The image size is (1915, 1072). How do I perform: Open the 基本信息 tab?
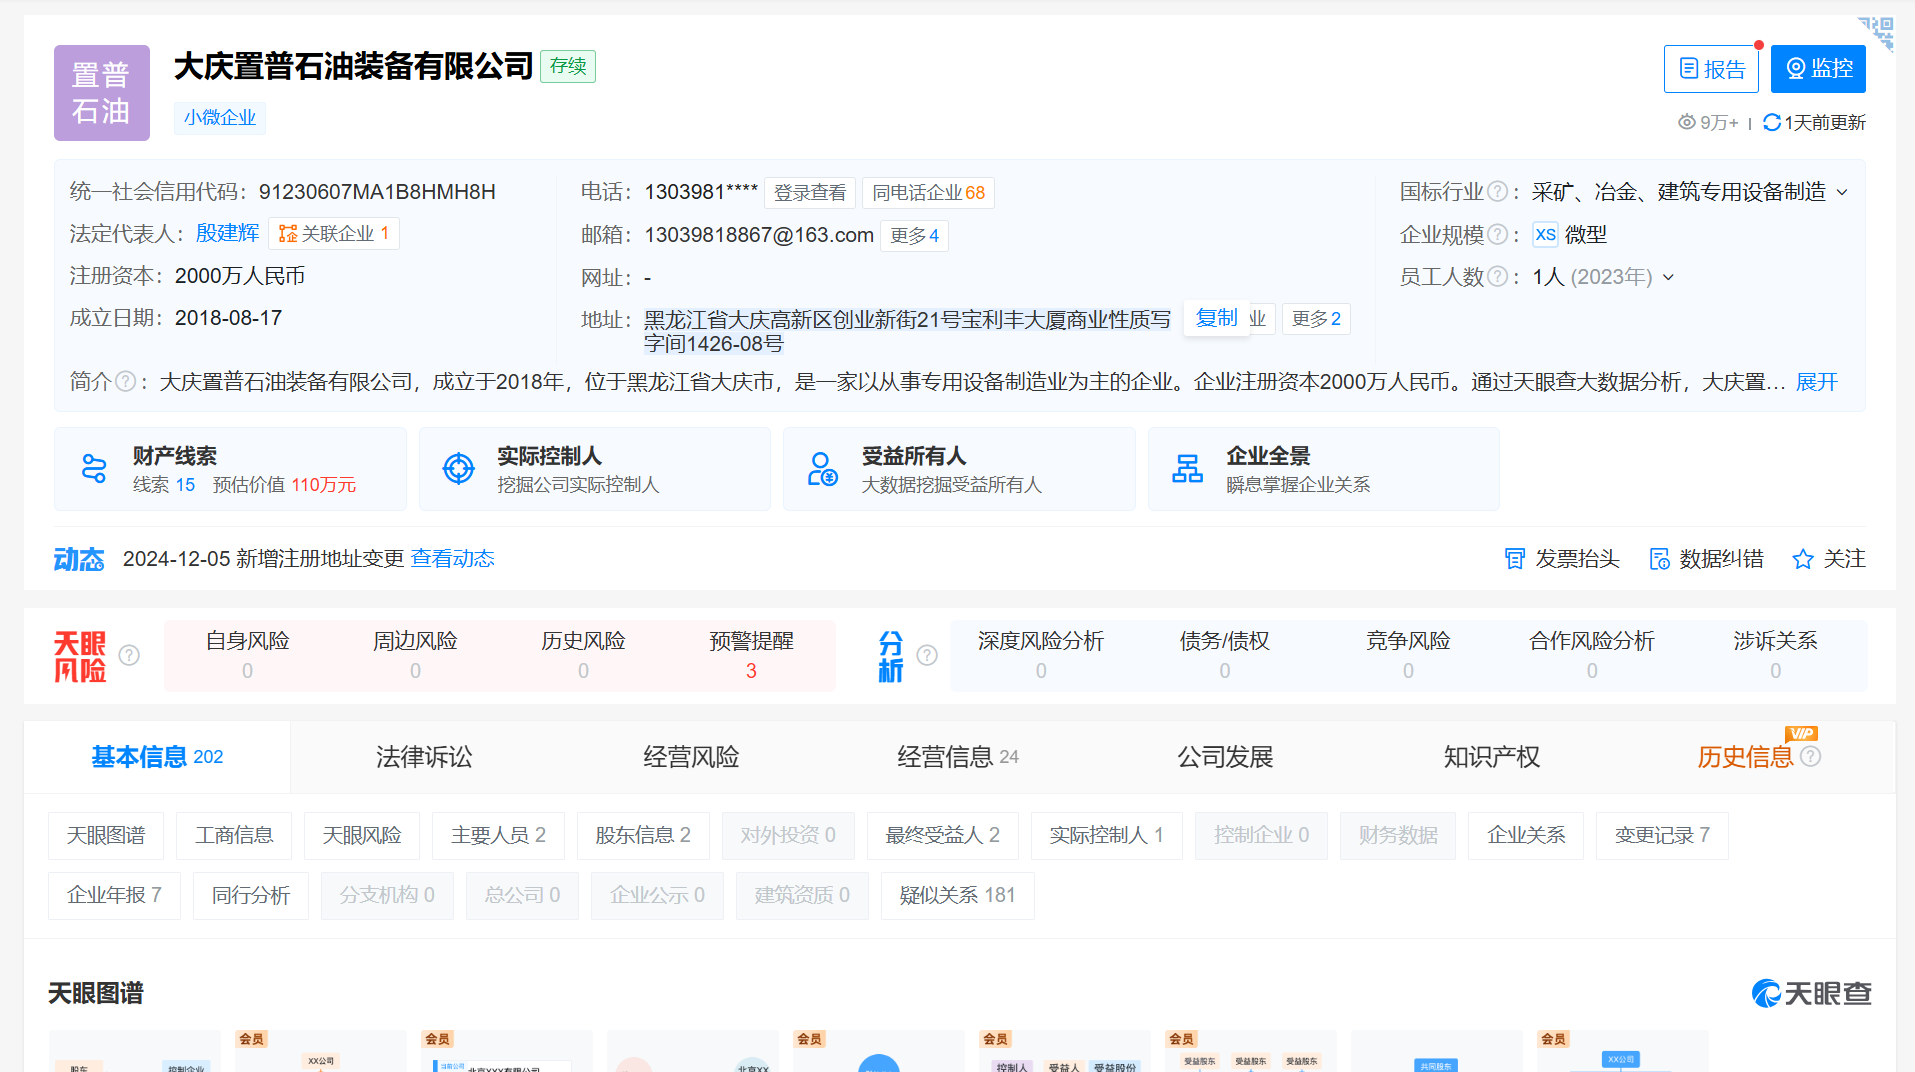(157, 757)
